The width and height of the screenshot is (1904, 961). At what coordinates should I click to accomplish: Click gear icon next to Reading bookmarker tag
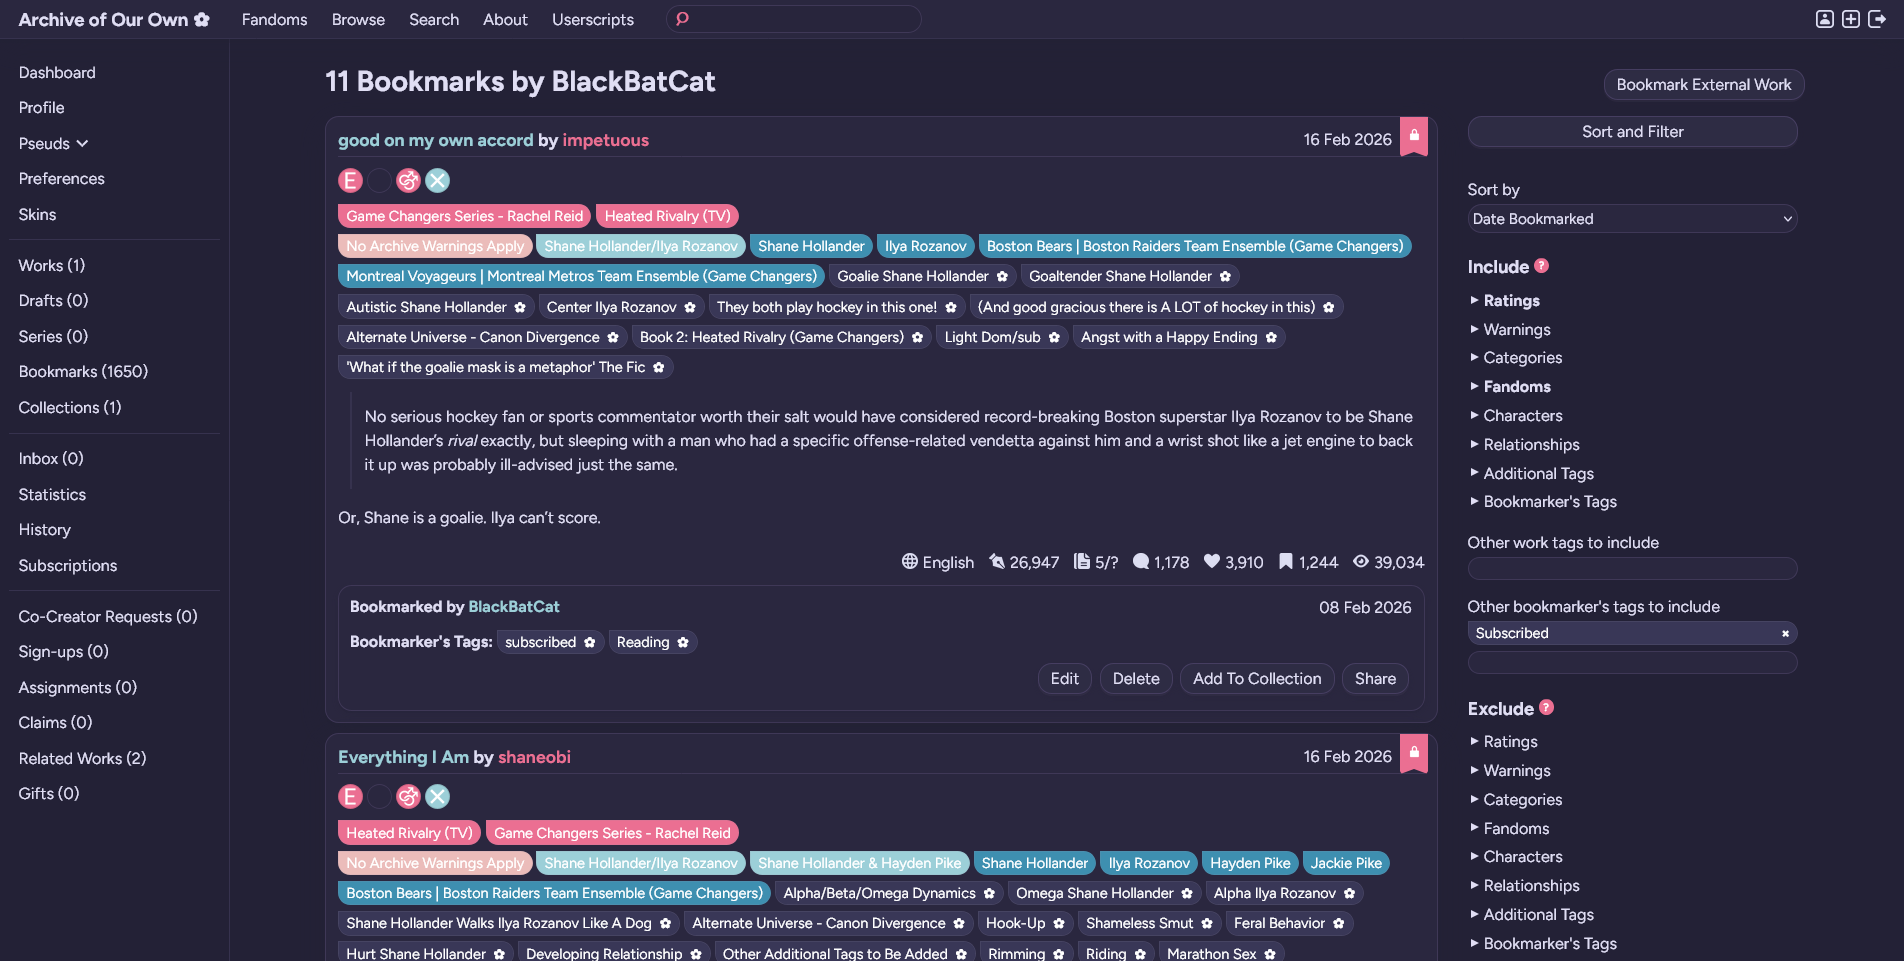point(683,642)
